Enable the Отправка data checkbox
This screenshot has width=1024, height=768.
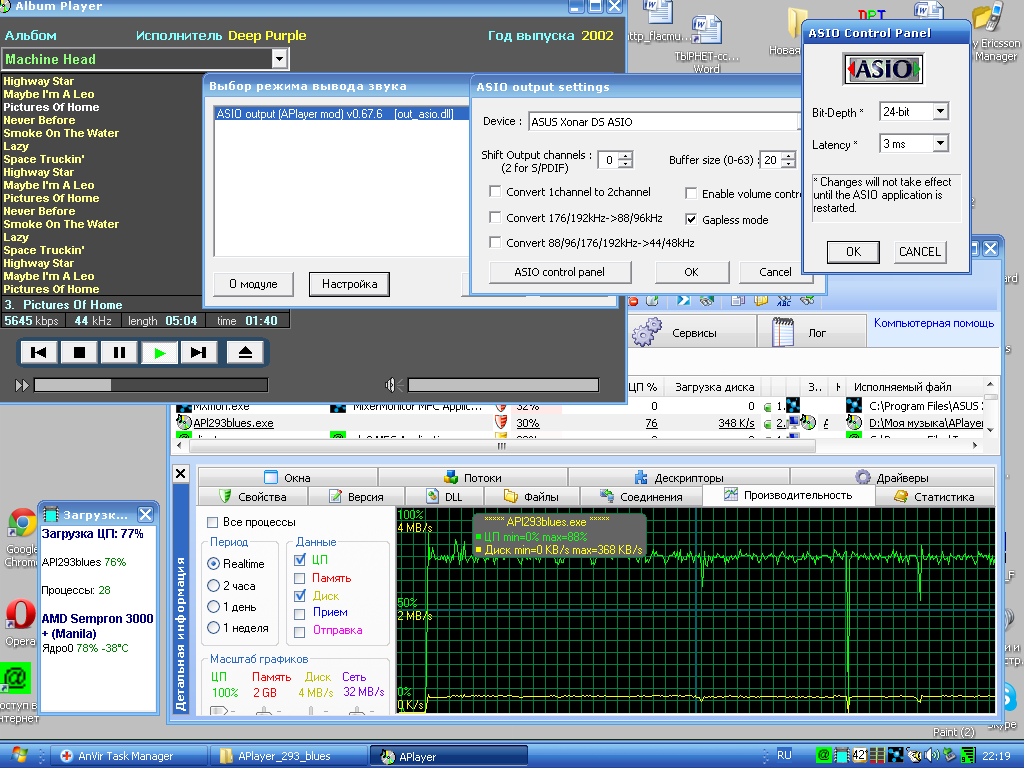(300, 632)
